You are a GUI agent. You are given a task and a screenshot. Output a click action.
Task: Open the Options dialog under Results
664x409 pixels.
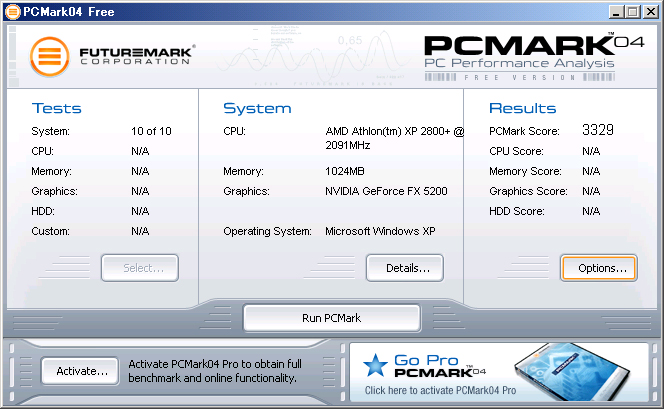(598, 268)
